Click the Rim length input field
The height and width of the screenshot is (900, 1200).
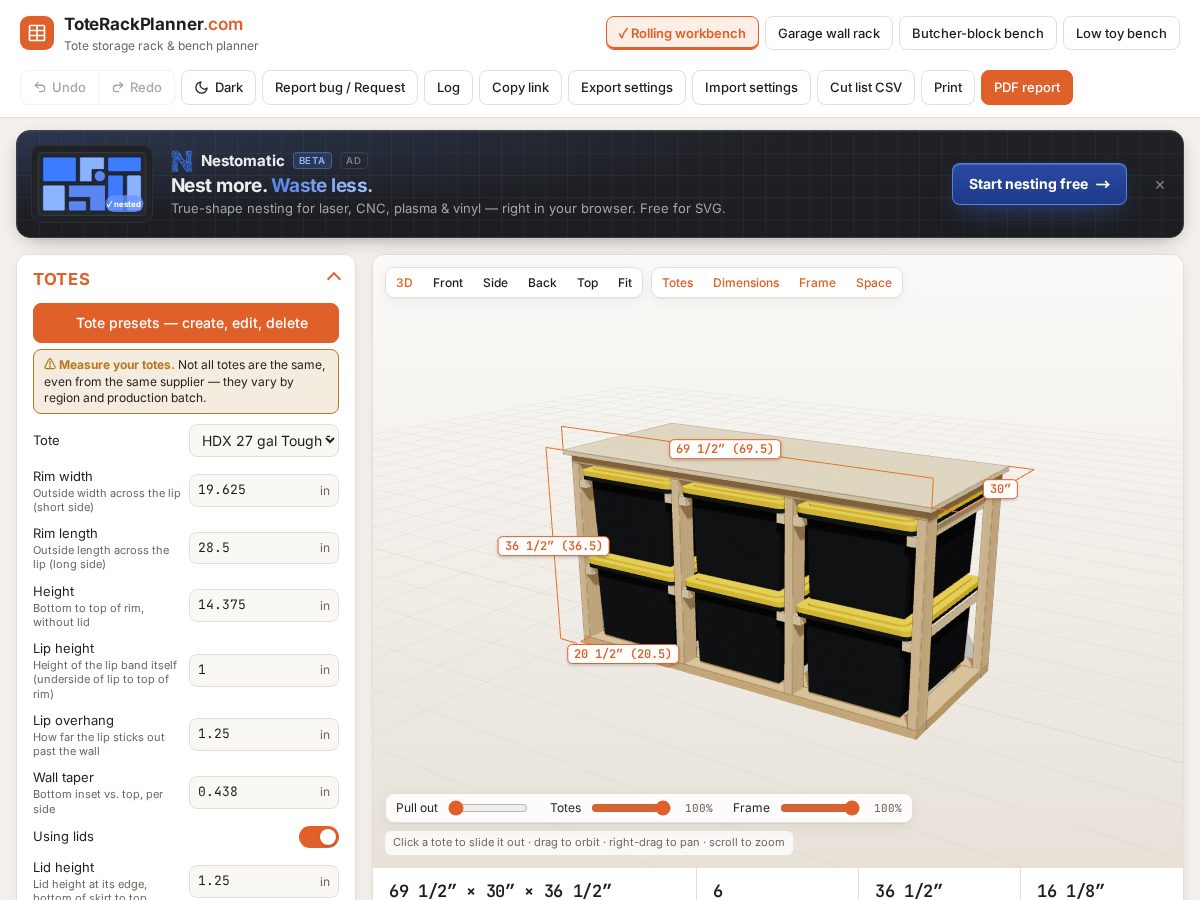tap(264, 548)
